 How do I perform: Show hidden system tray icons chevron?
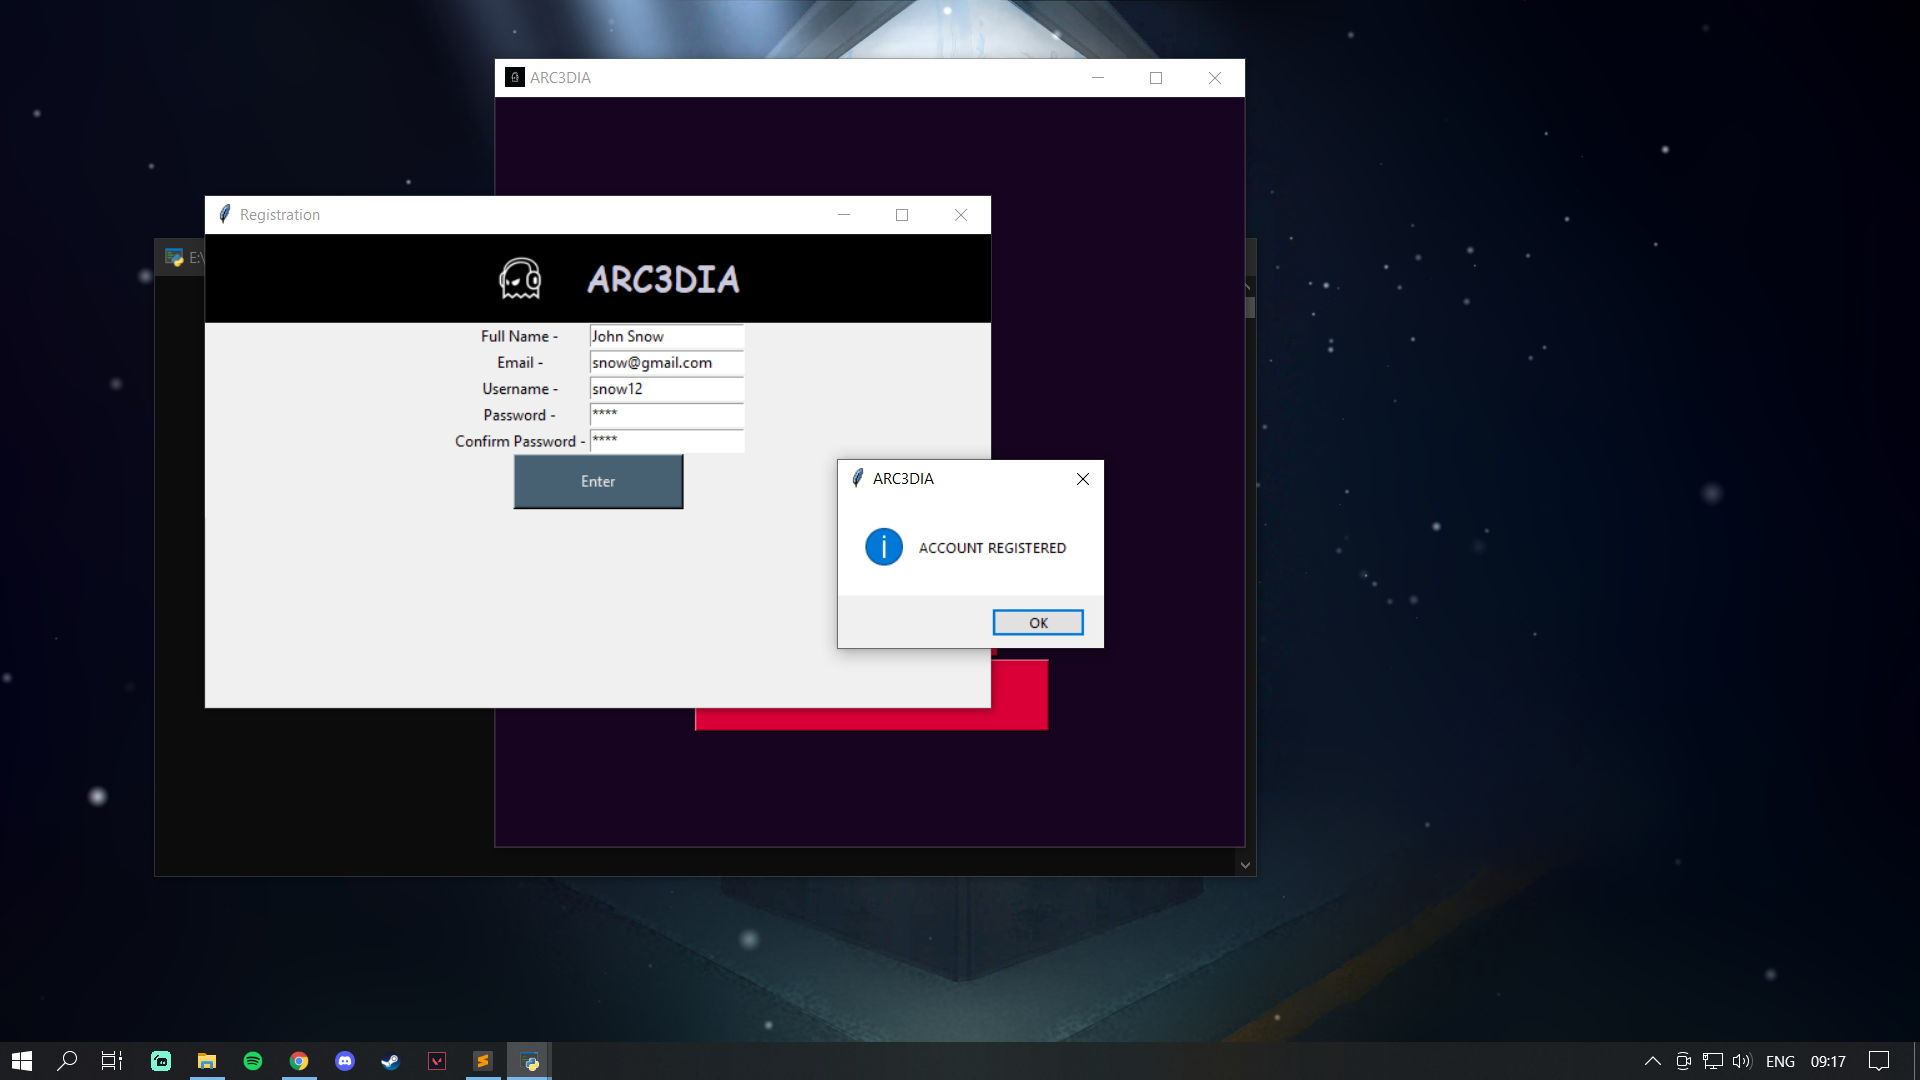coord(1652,1061)
